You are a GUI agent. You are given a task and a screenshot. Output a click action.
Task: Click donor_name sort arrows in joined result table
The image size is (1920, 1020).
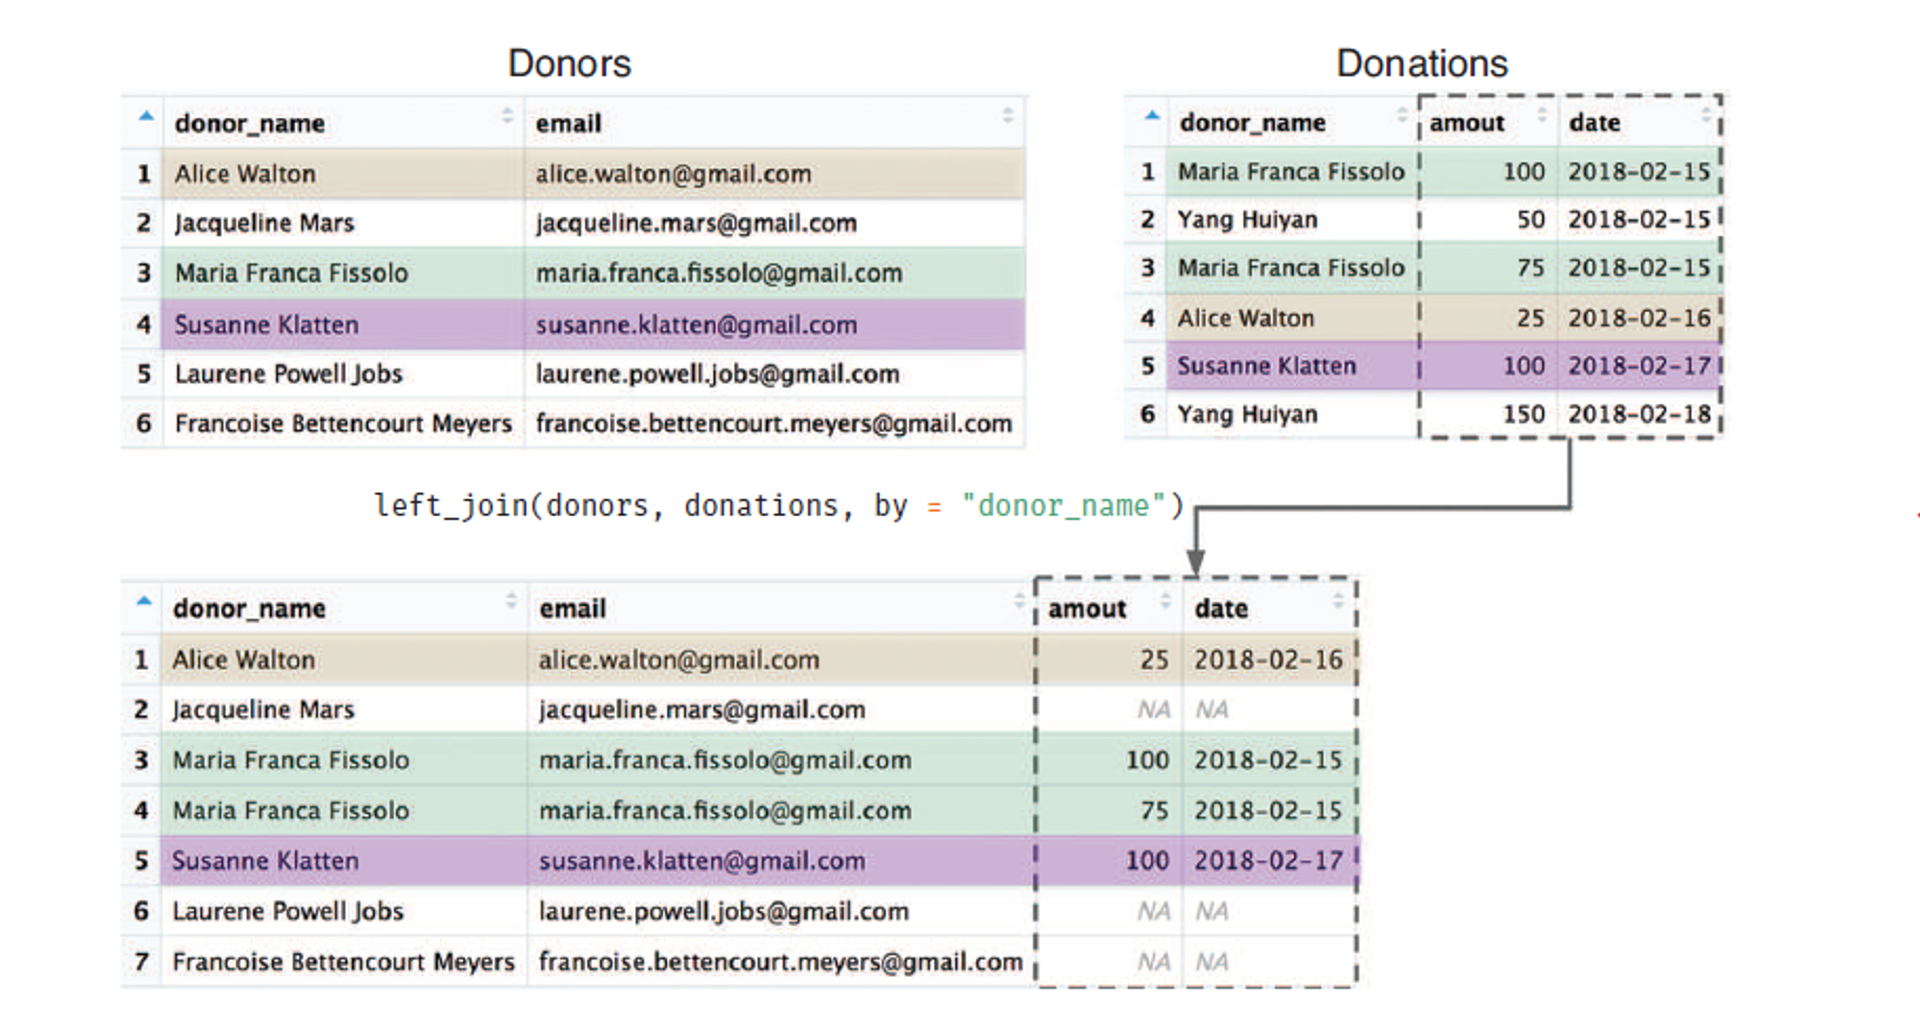(x=511, y=600)
